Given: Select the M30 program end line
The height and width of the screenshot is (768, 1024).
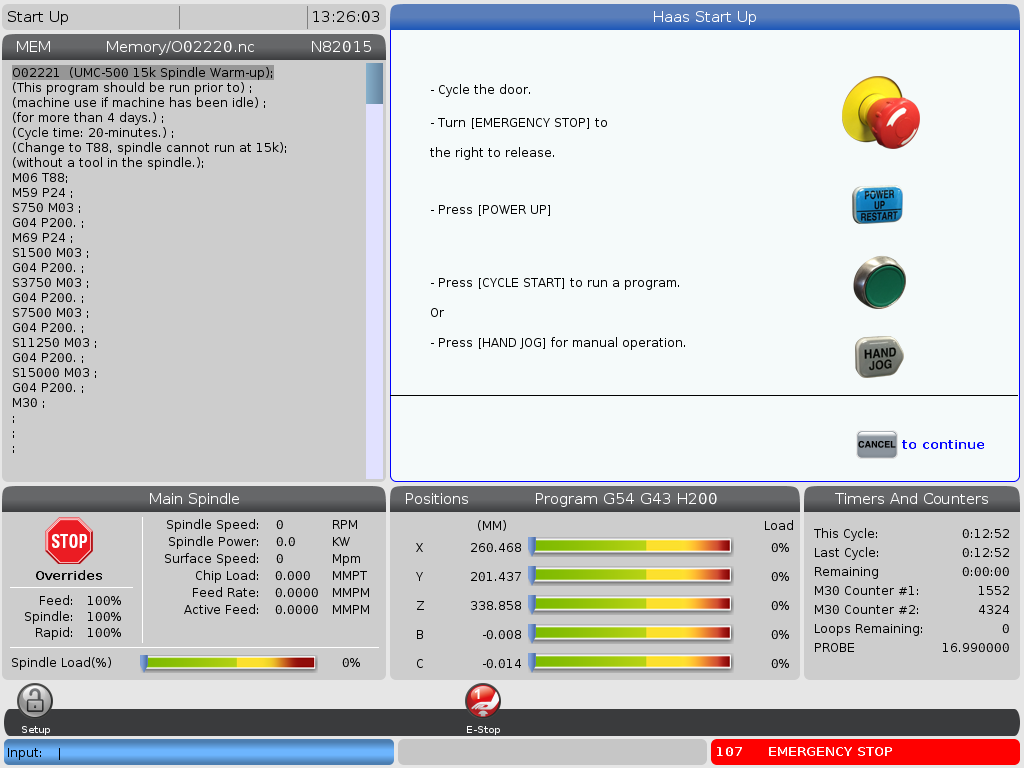Looking at the screenshot, I should pos(28,403).
